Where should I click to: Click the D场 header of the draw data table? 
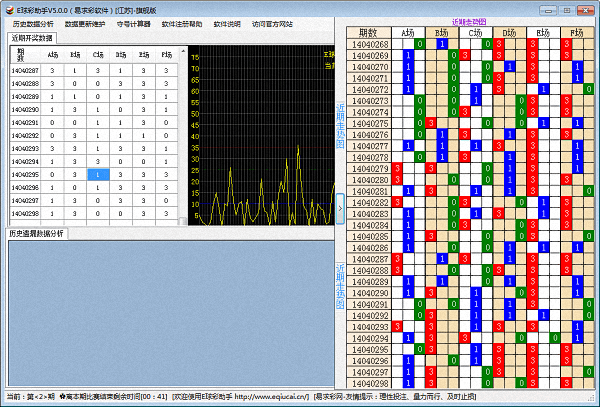click(x=121, y=55)
